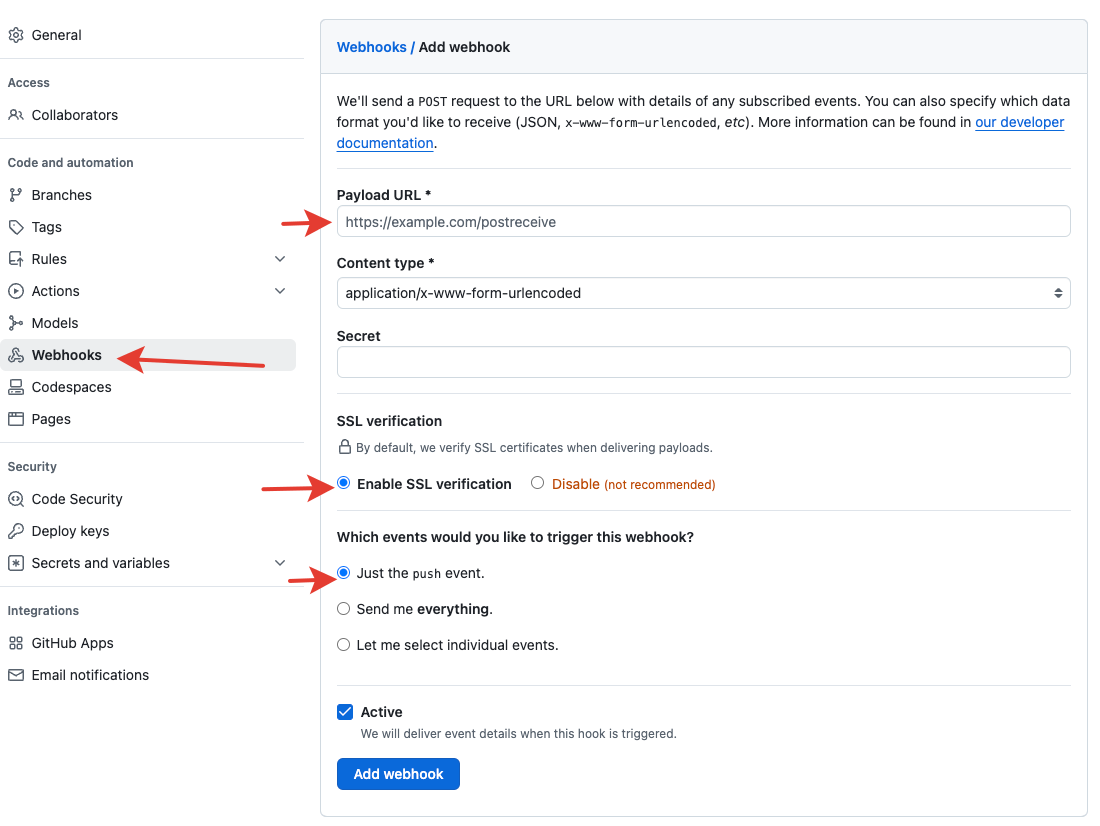This screenshot has width=1100, height=826.
Task: Open General settings via the gear icon
Action: [16, 34]
